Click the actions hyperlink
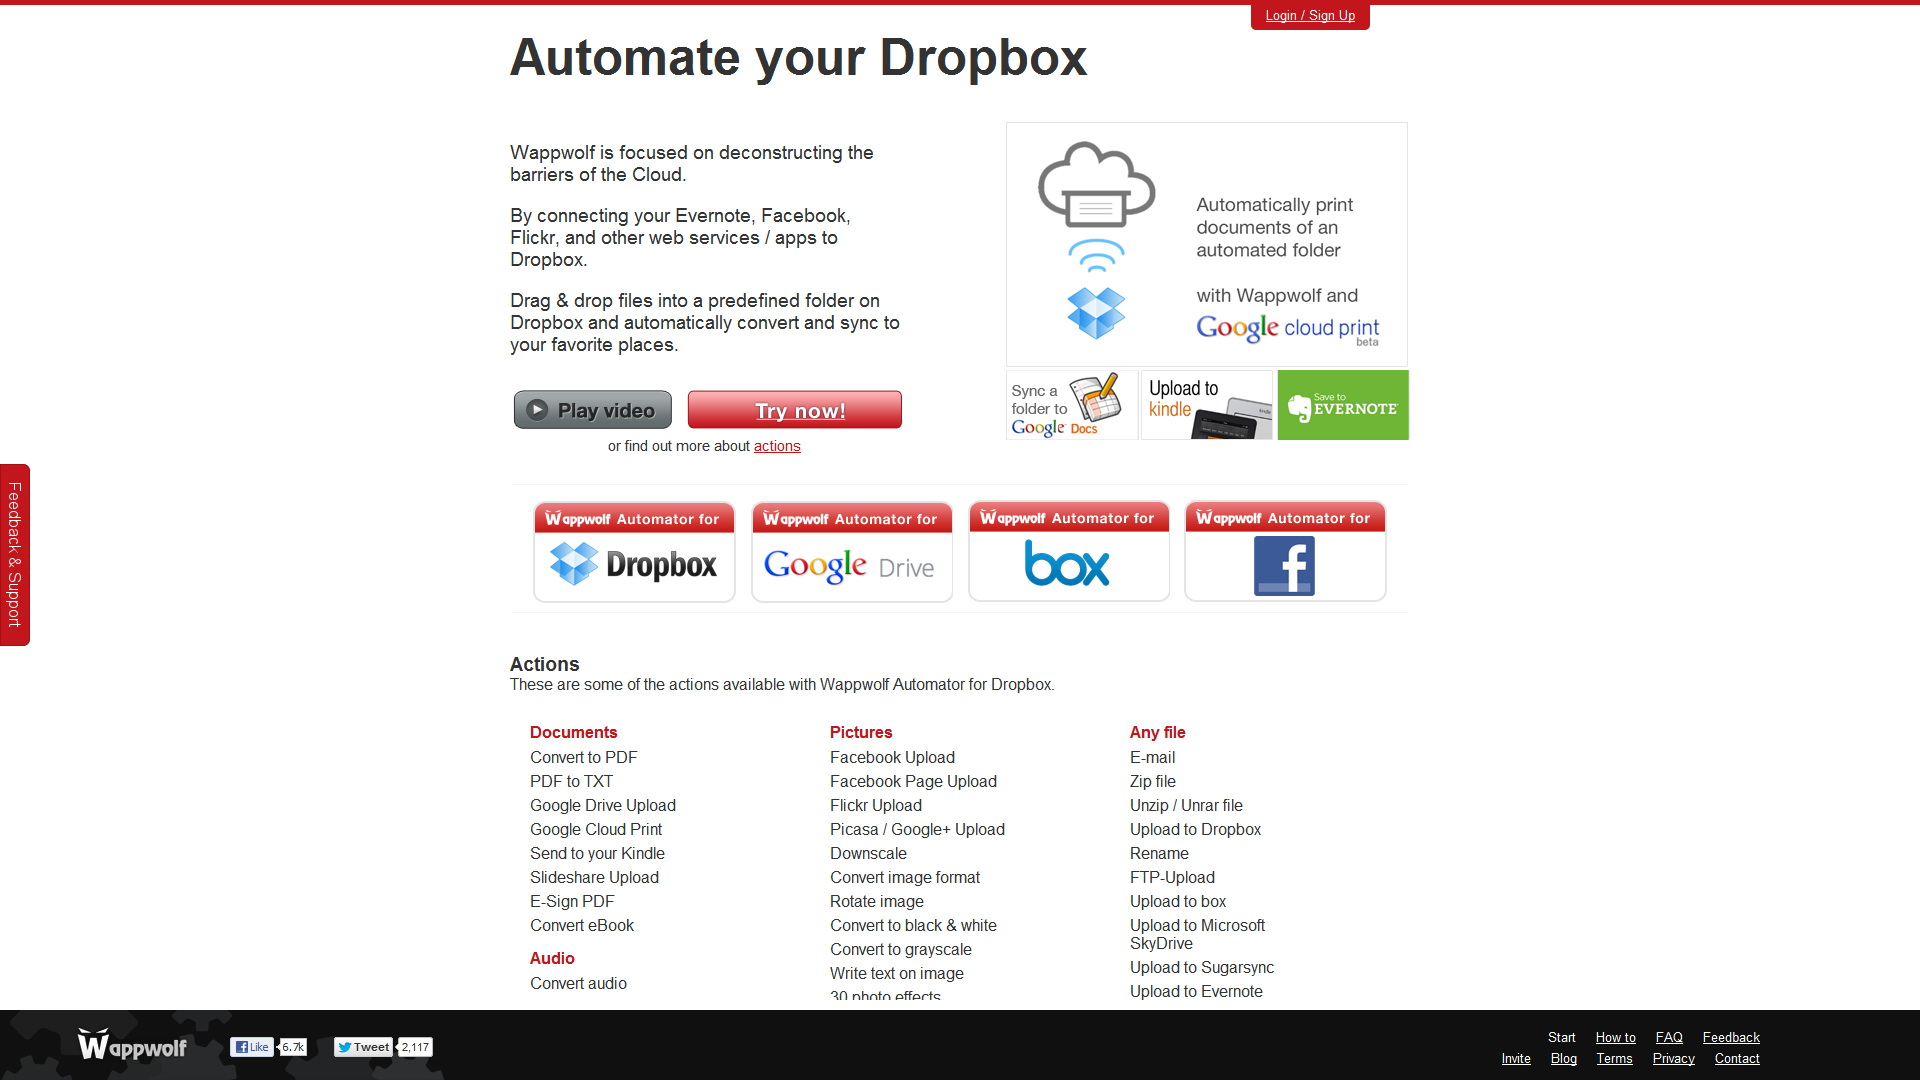This screenshot has height=1080, width=1920. click(x=777, y=446)
